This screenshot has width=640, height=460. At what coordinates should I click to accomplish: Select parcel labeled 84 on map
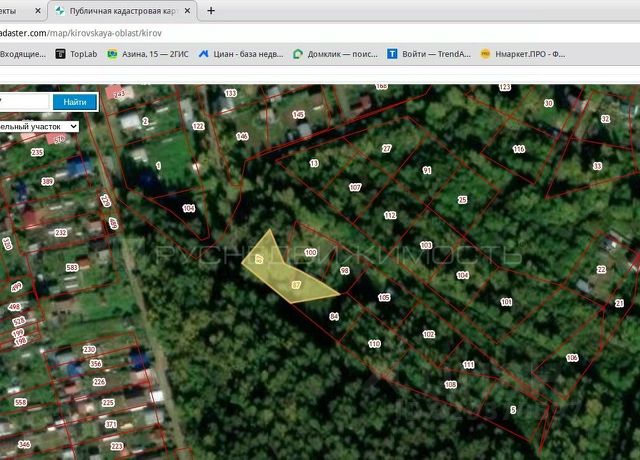click(334, 316)
